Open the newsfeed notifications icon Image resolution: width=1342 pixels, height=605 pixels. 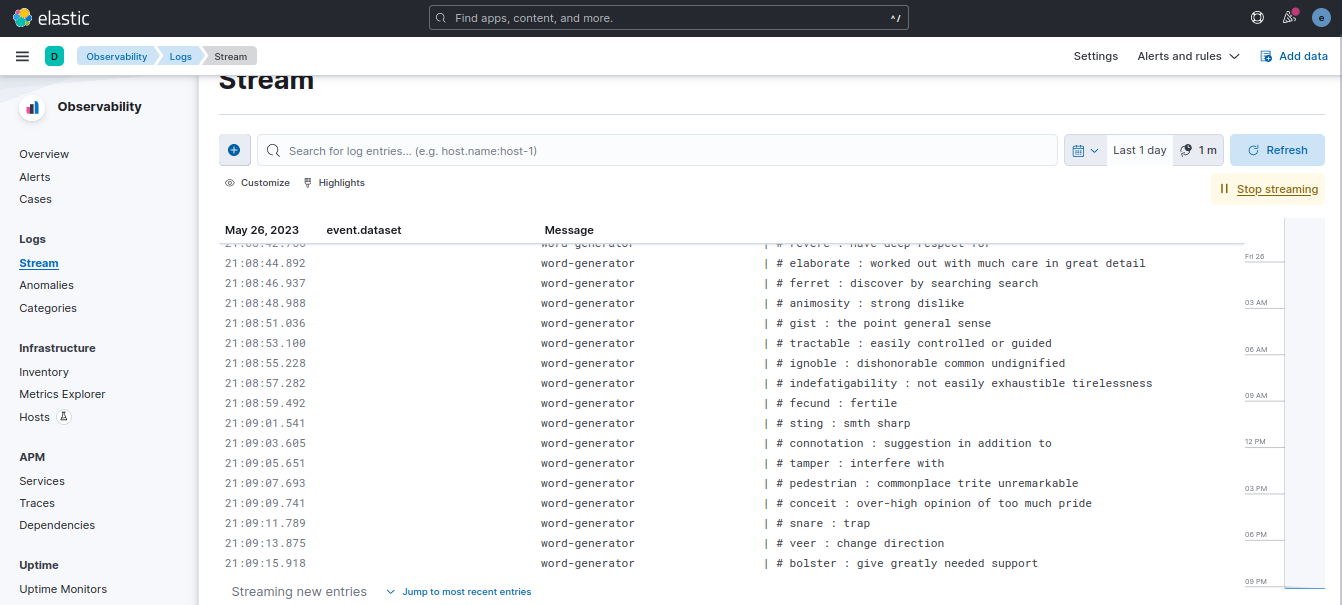(1289, 18)
